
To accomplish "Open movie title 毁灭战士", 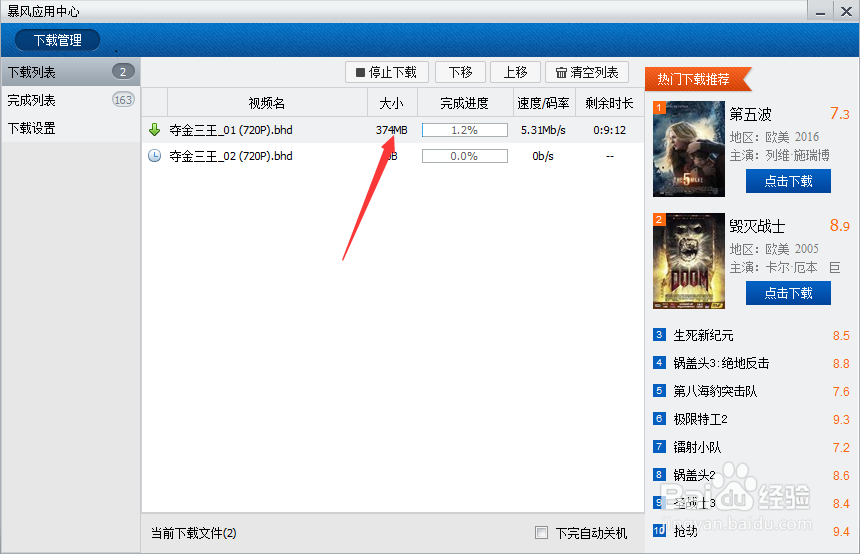I will [x=757, y=226].
